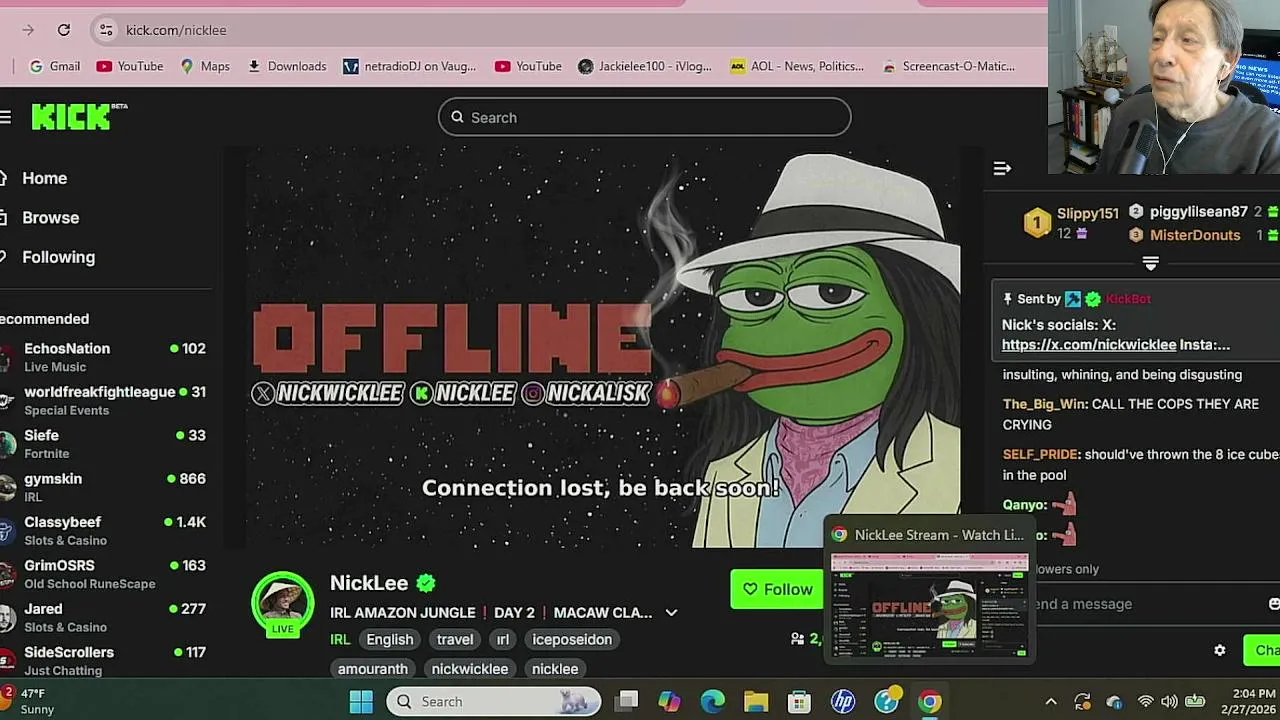Focus the Kick search input field
Image resolution: width=1280 pixels, height=720 pixels.
(644, 117)
